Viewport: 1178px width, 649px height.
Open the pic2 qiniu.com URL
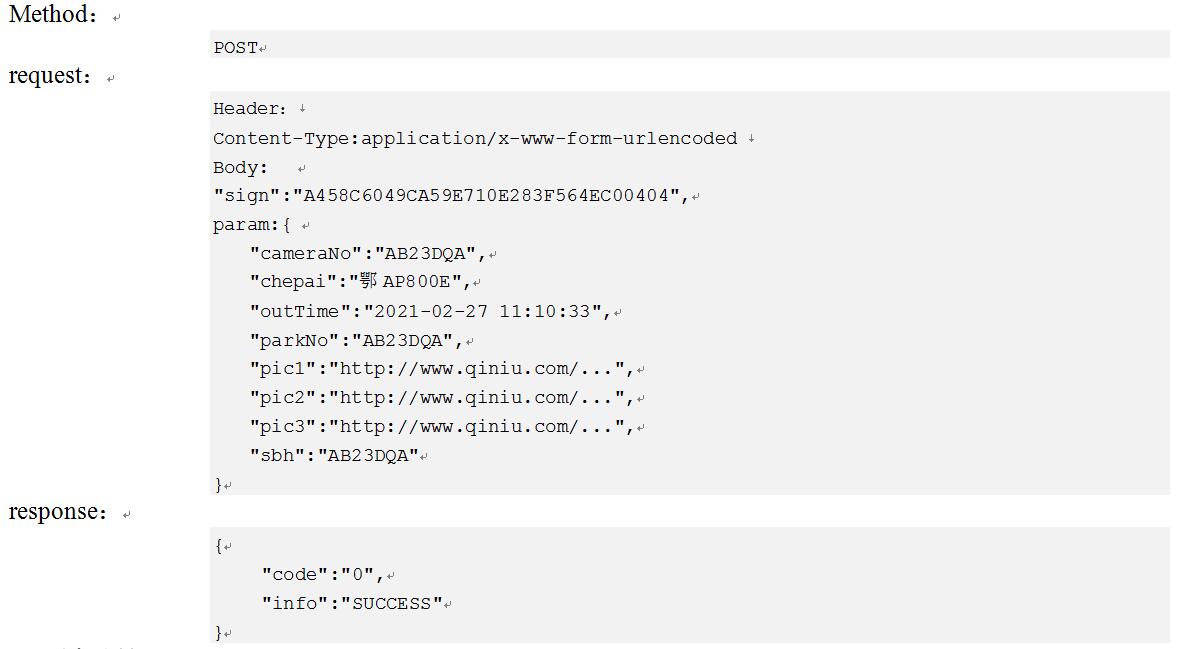477,398
